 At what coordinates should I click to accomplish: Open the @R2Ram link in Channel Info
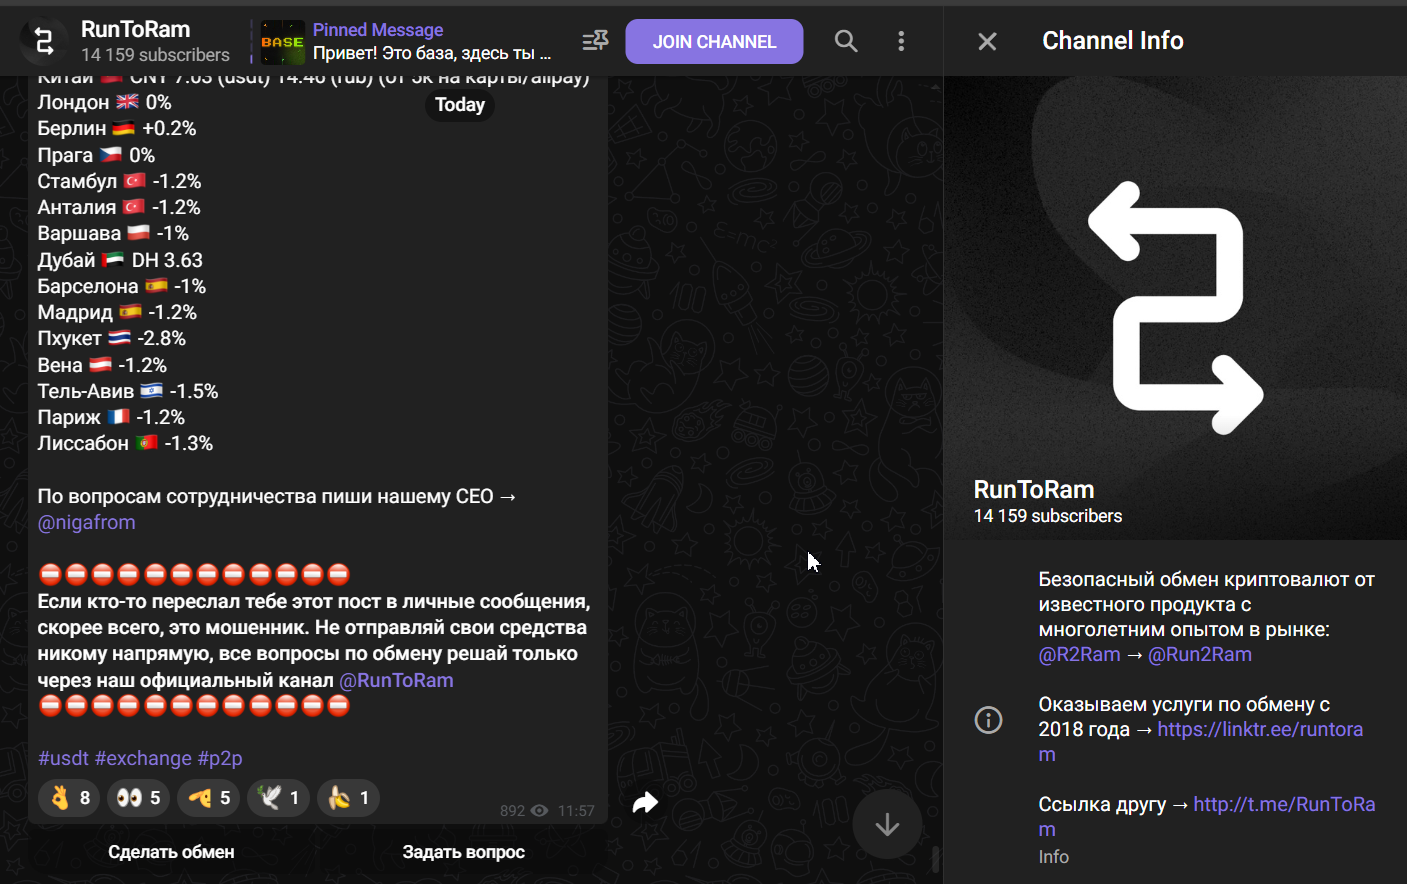(1079, 654)
